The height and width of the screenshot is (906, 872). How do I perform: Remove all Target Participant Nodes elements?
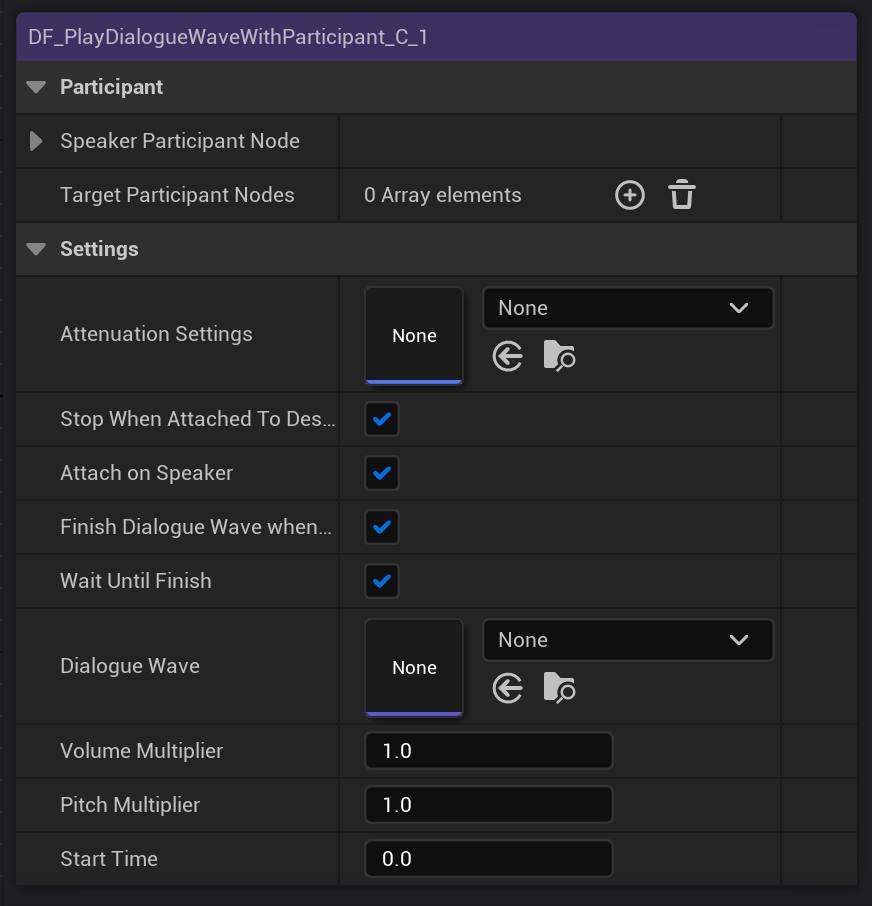682,195
